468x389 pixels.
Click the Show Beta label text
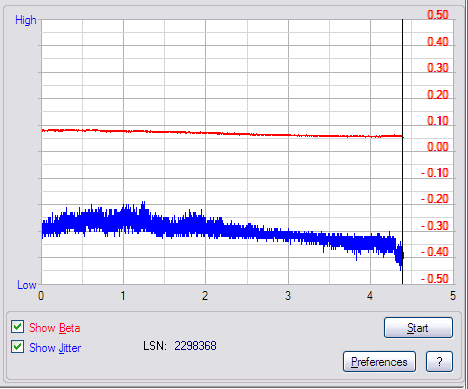click(55, 328)
